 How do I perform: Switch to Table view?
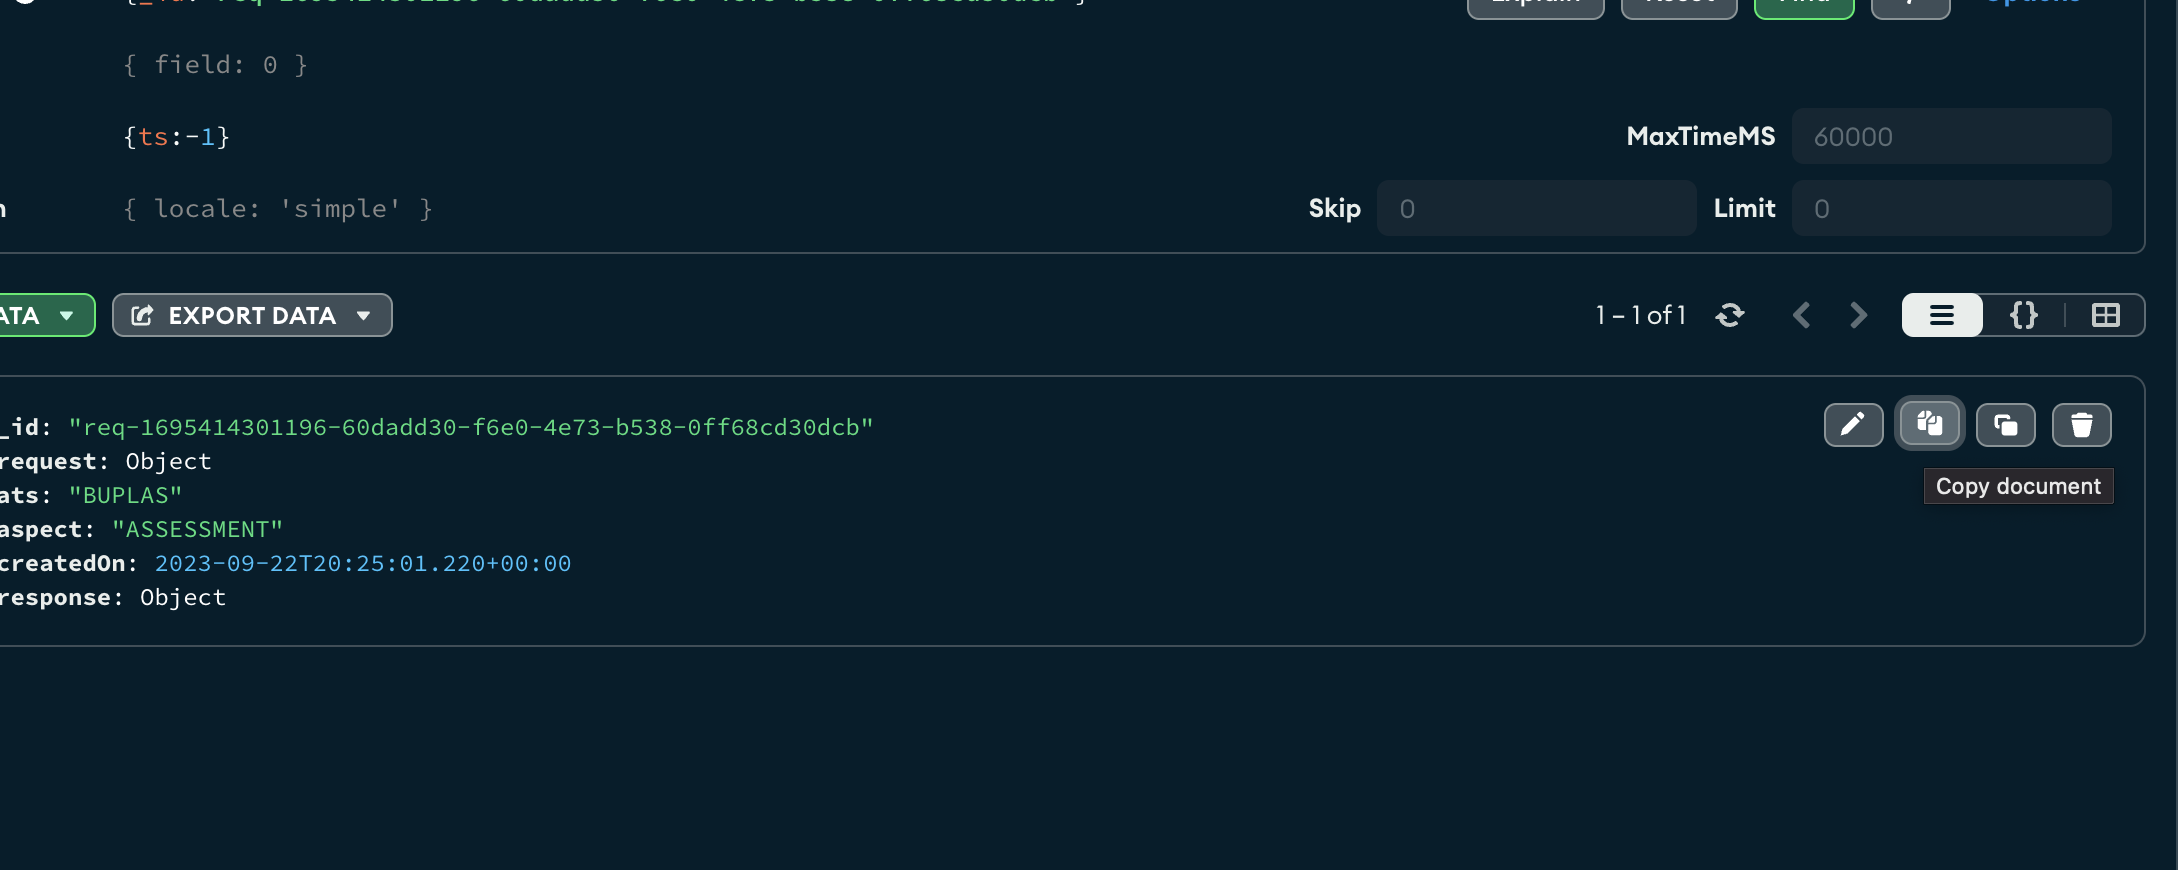pyautogui.click(x=2105, y=316)
